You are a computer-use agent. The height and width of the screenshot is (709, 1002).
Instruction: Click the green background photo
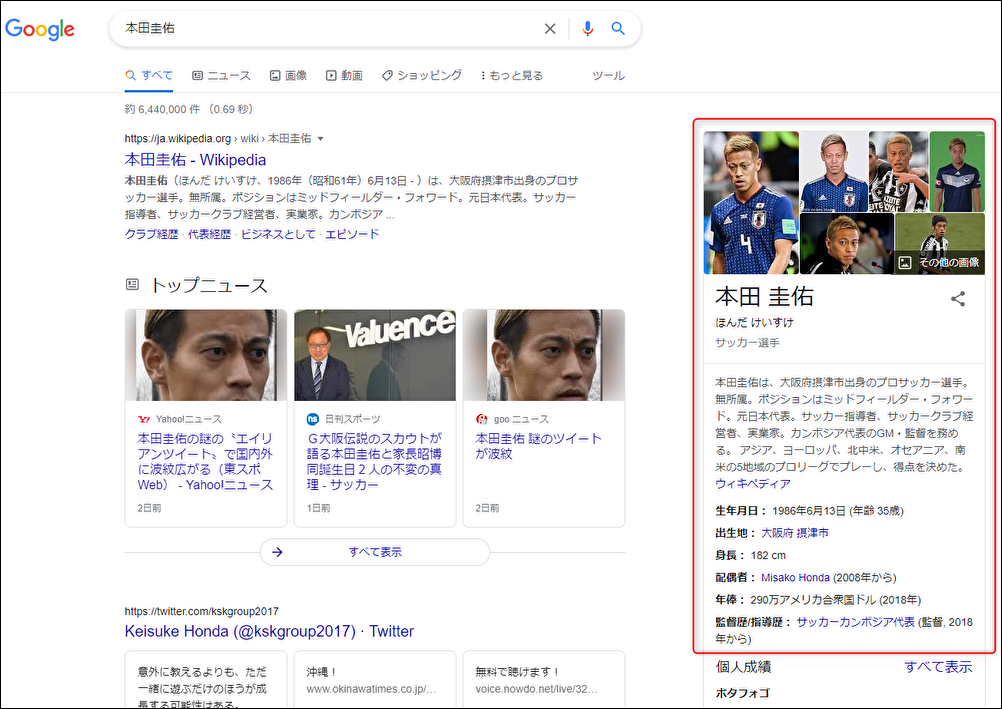point(957,171)
